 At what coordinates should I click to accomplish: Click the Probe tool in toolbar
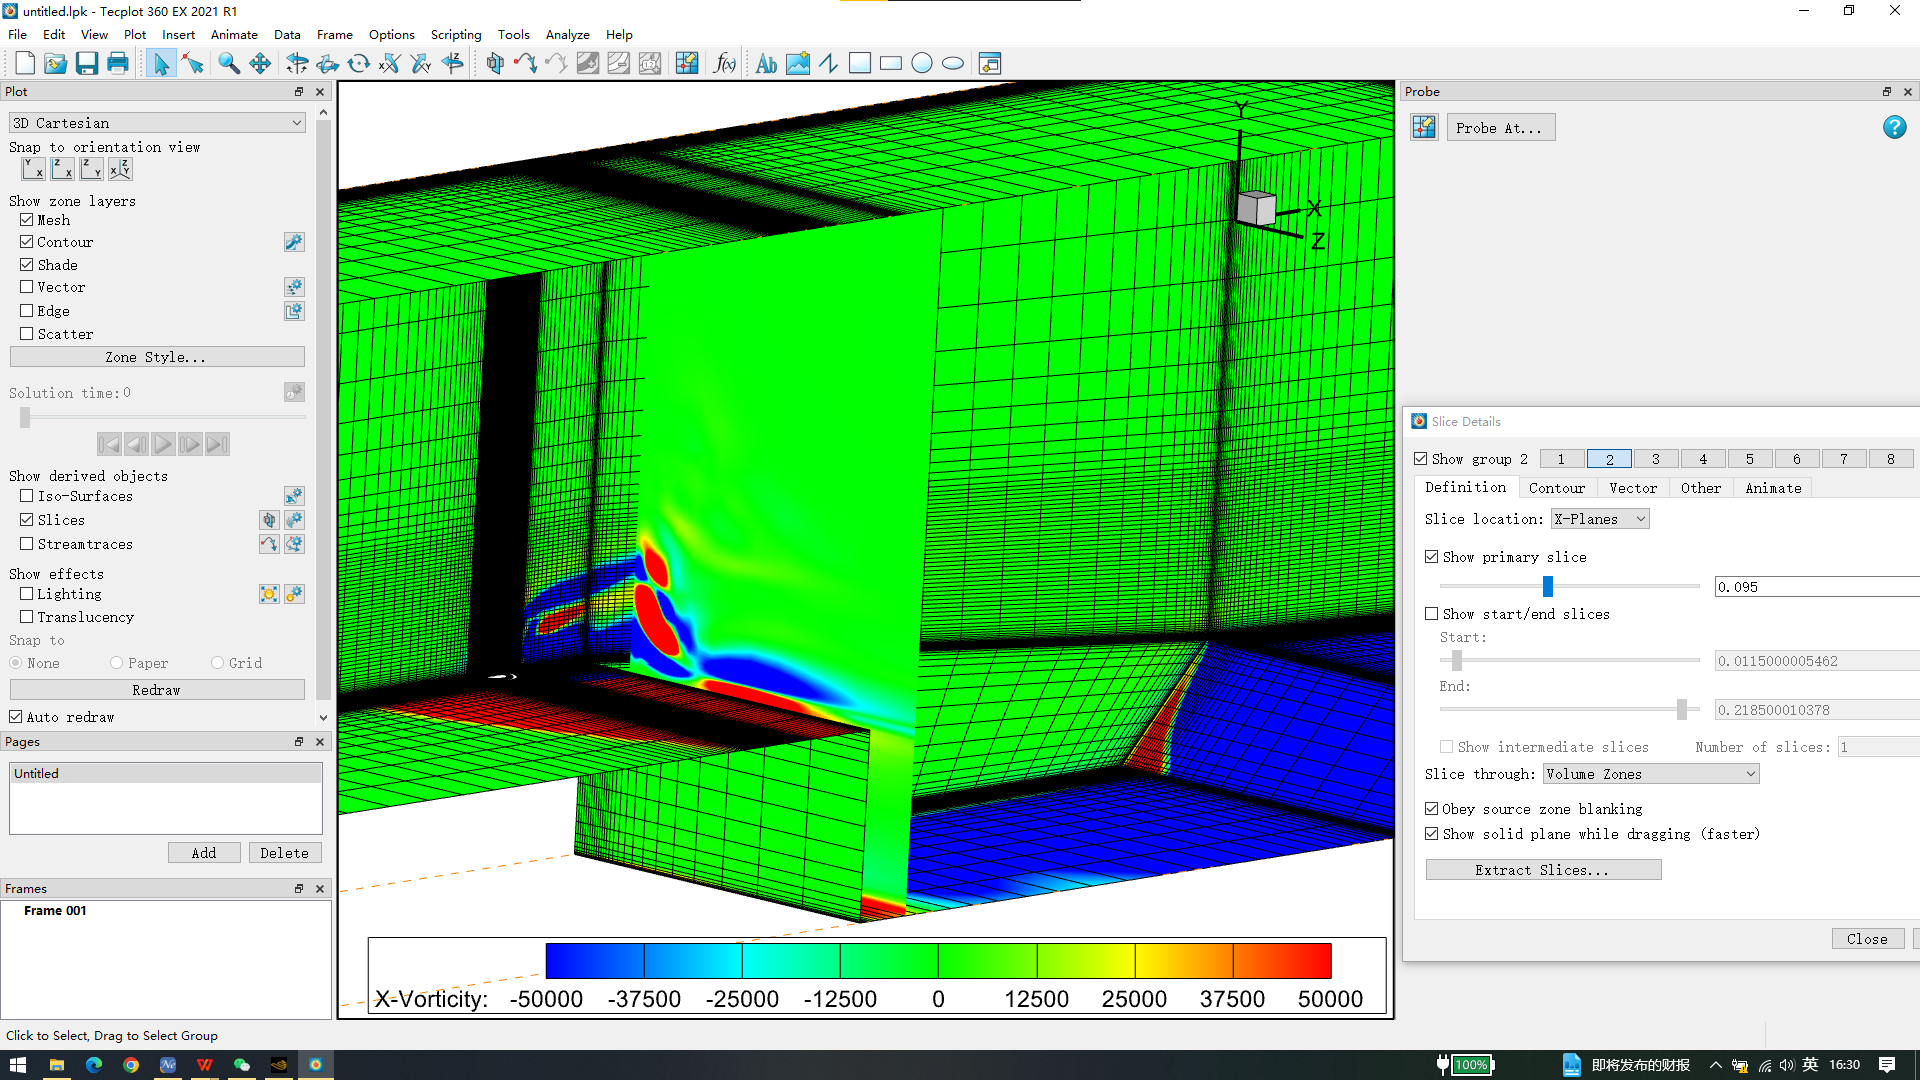tap(686, 64)
